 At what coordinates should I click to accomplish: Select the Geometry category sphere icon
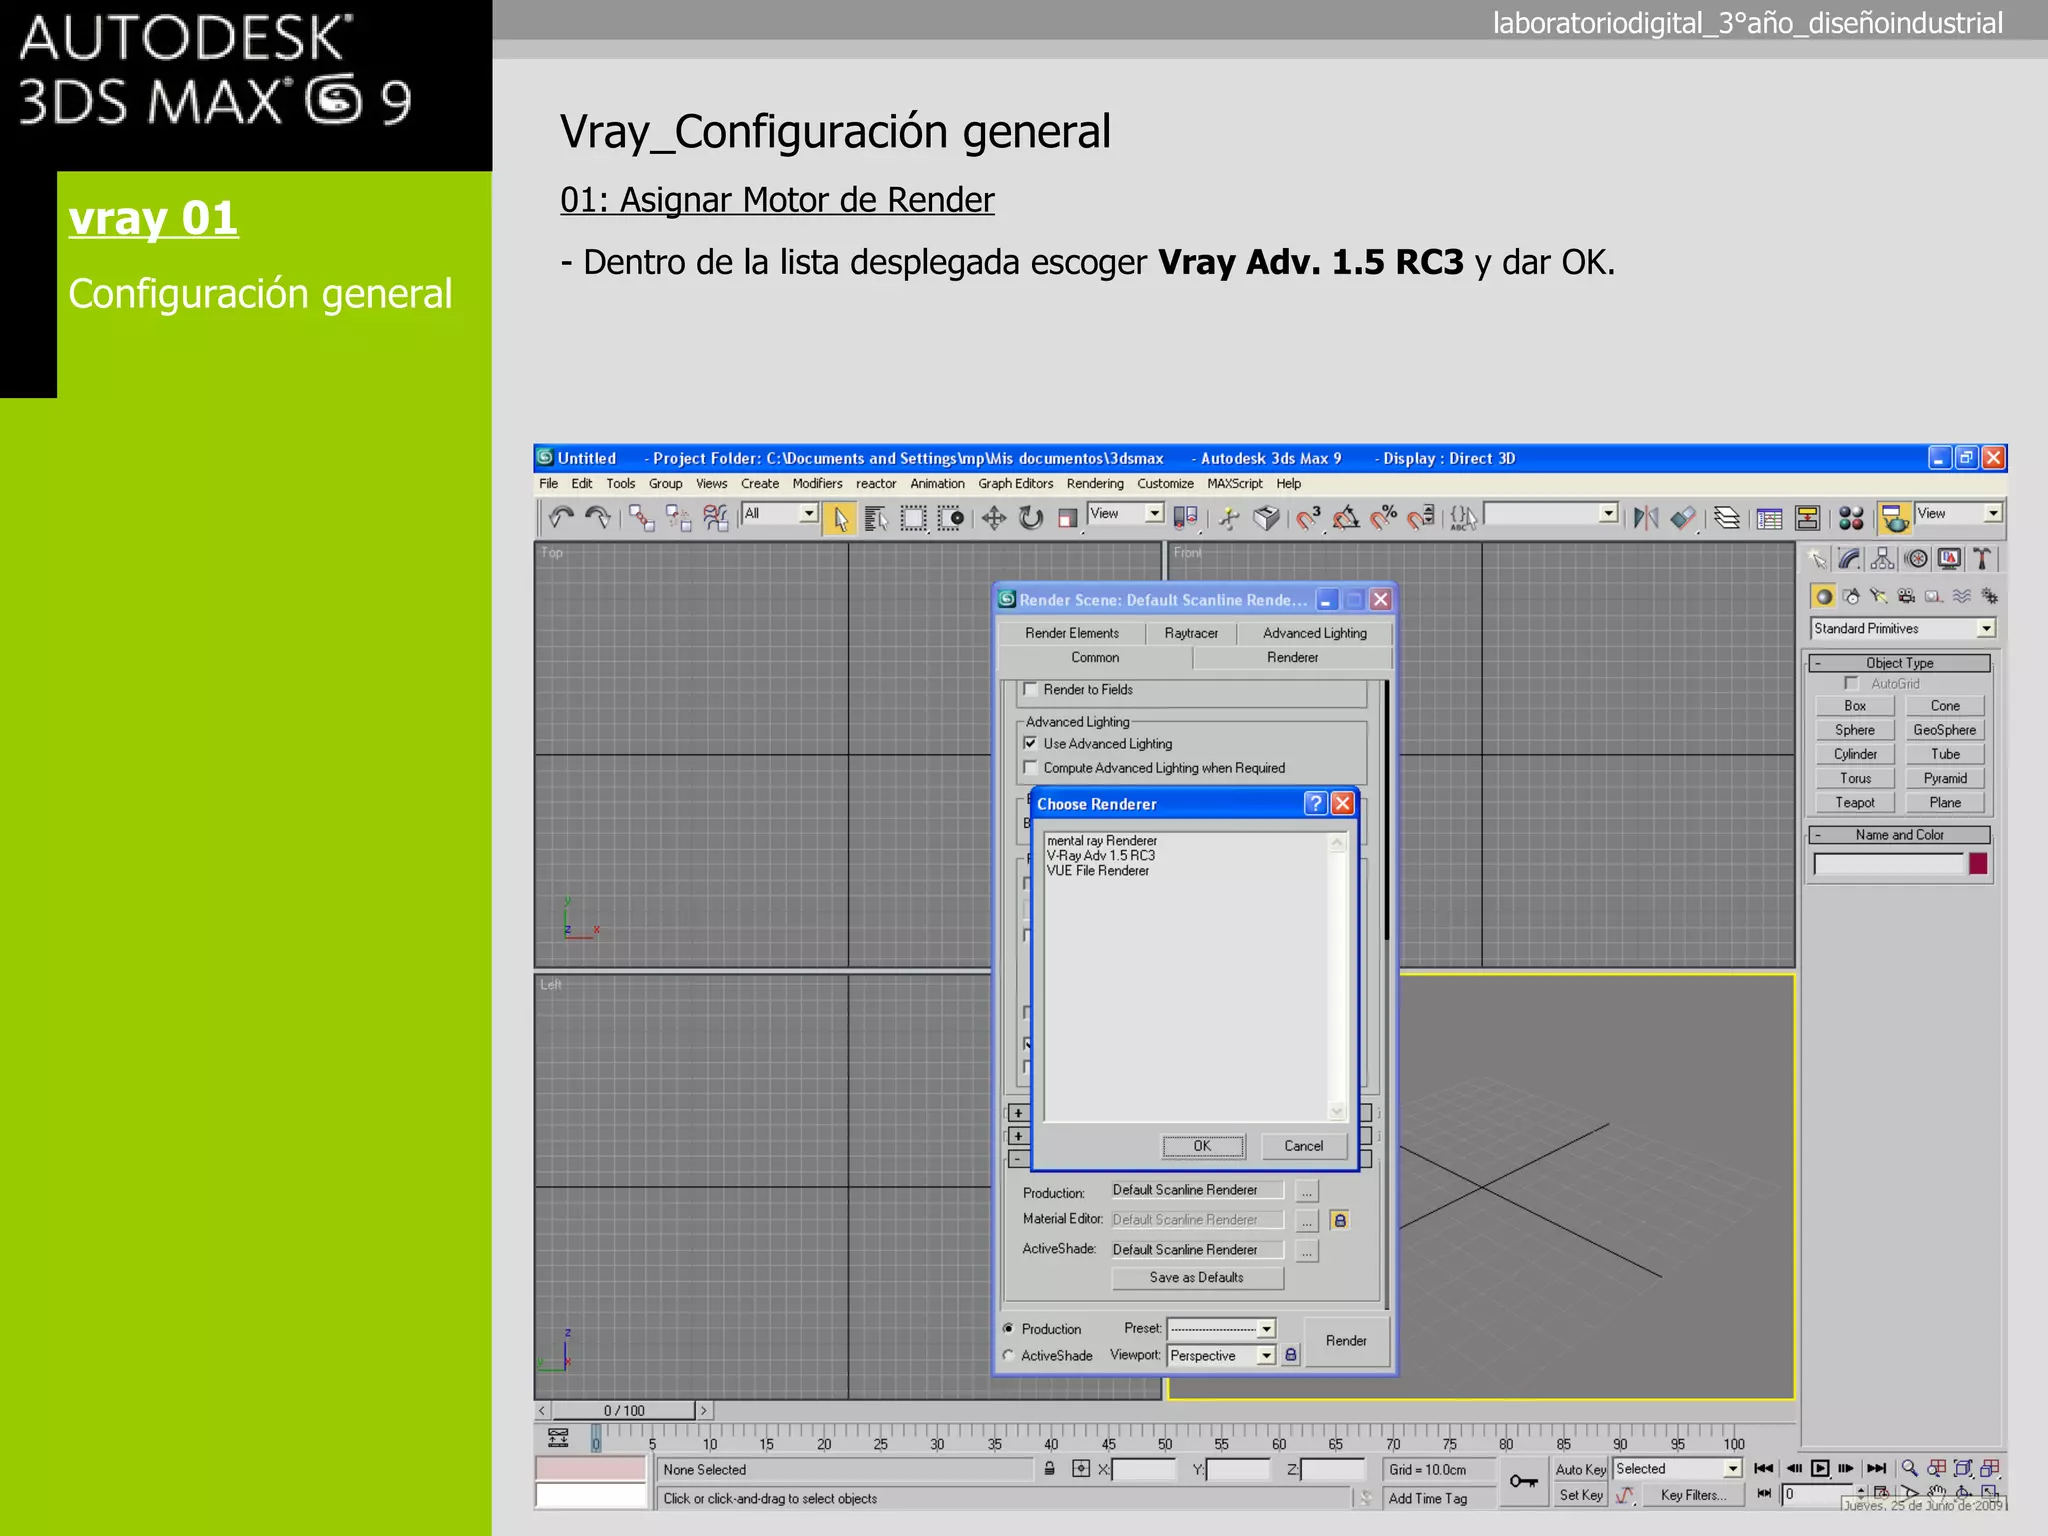(1824, 597)
